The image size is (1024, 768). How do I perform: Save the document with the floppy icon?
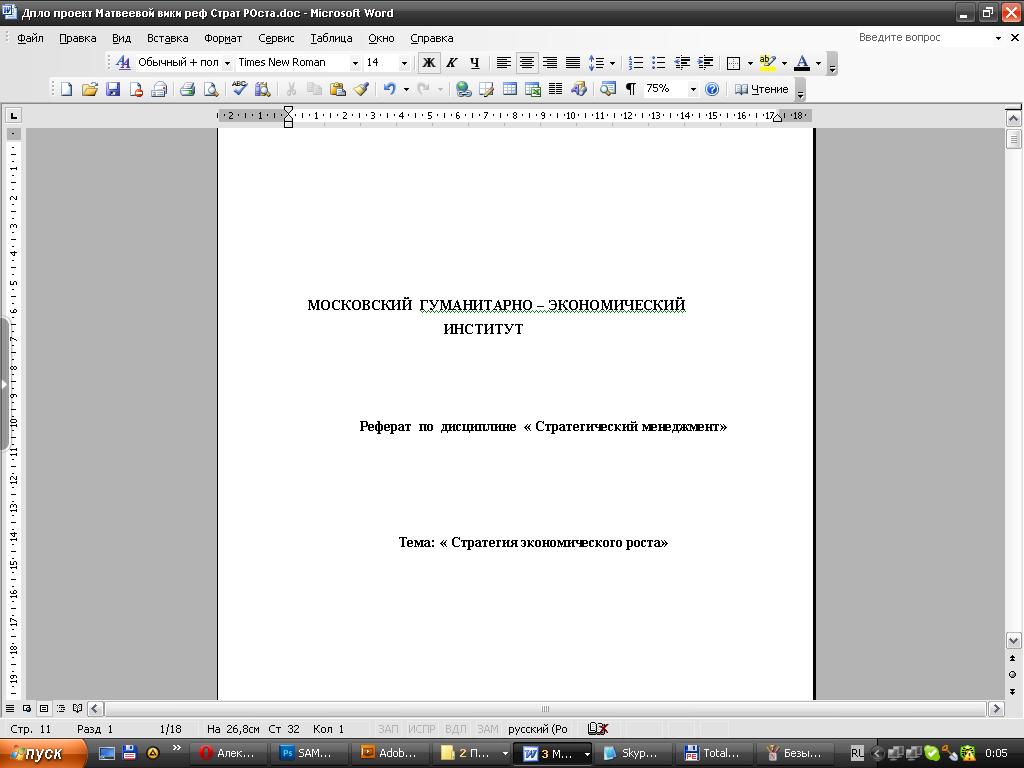pyautogui.click(x=112, y=89)
